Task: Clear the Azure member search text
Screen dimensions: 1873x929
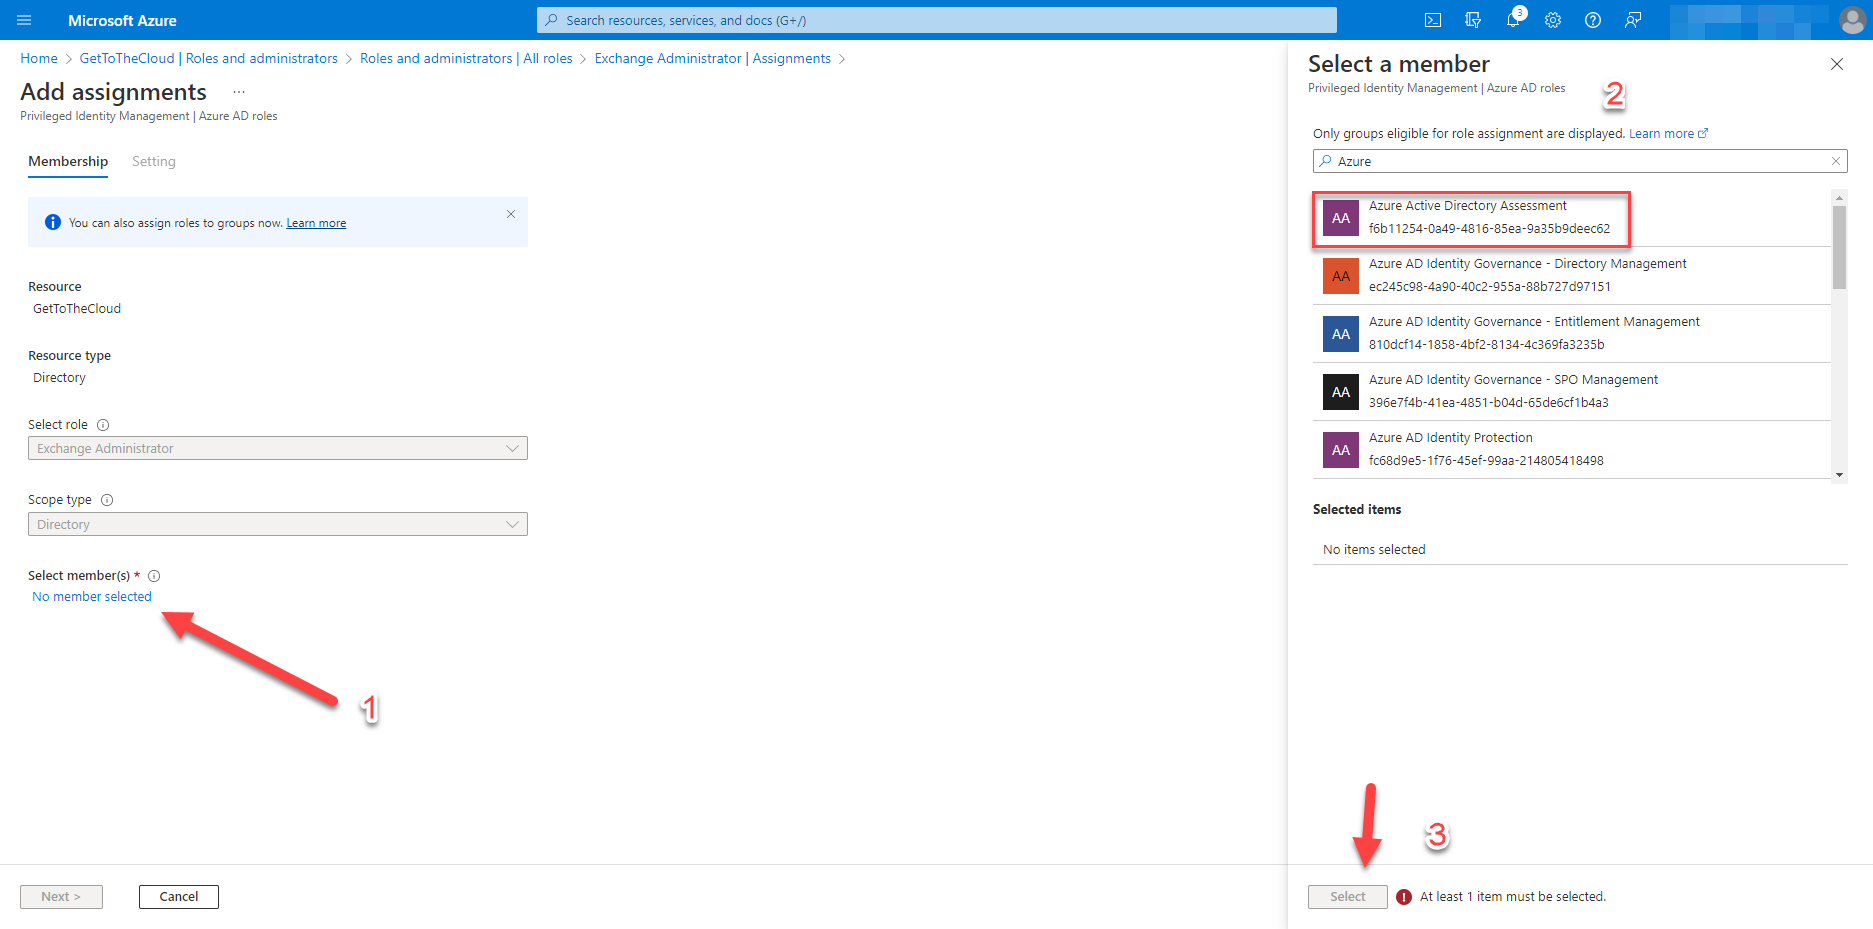Action: tap(1836, 161)
